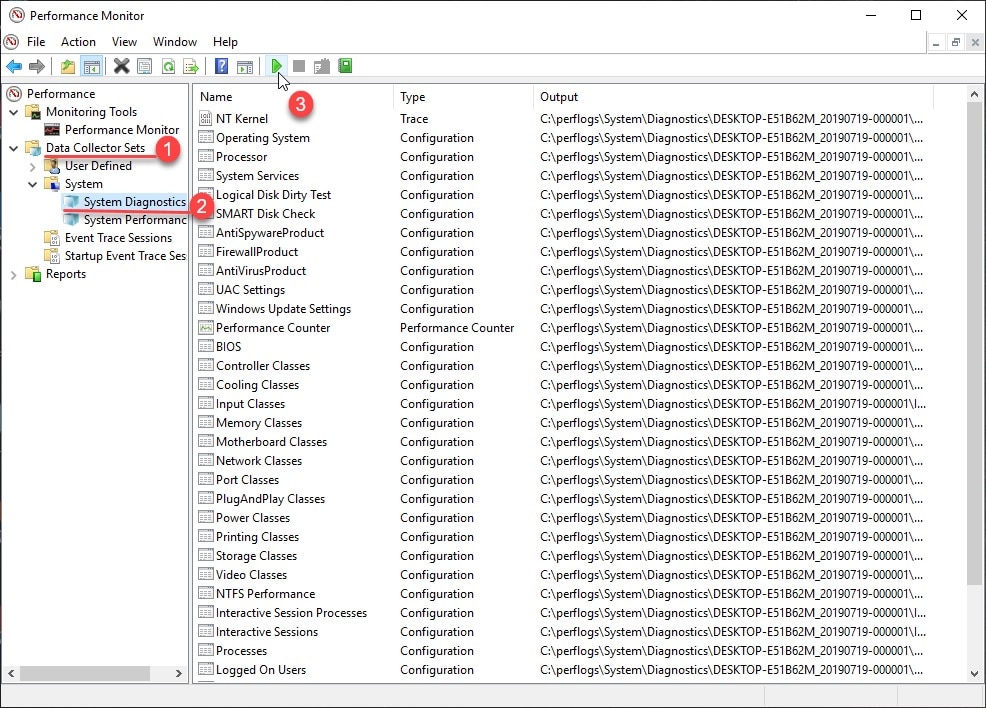Click the inner MDI minimize button

[936, 43]
